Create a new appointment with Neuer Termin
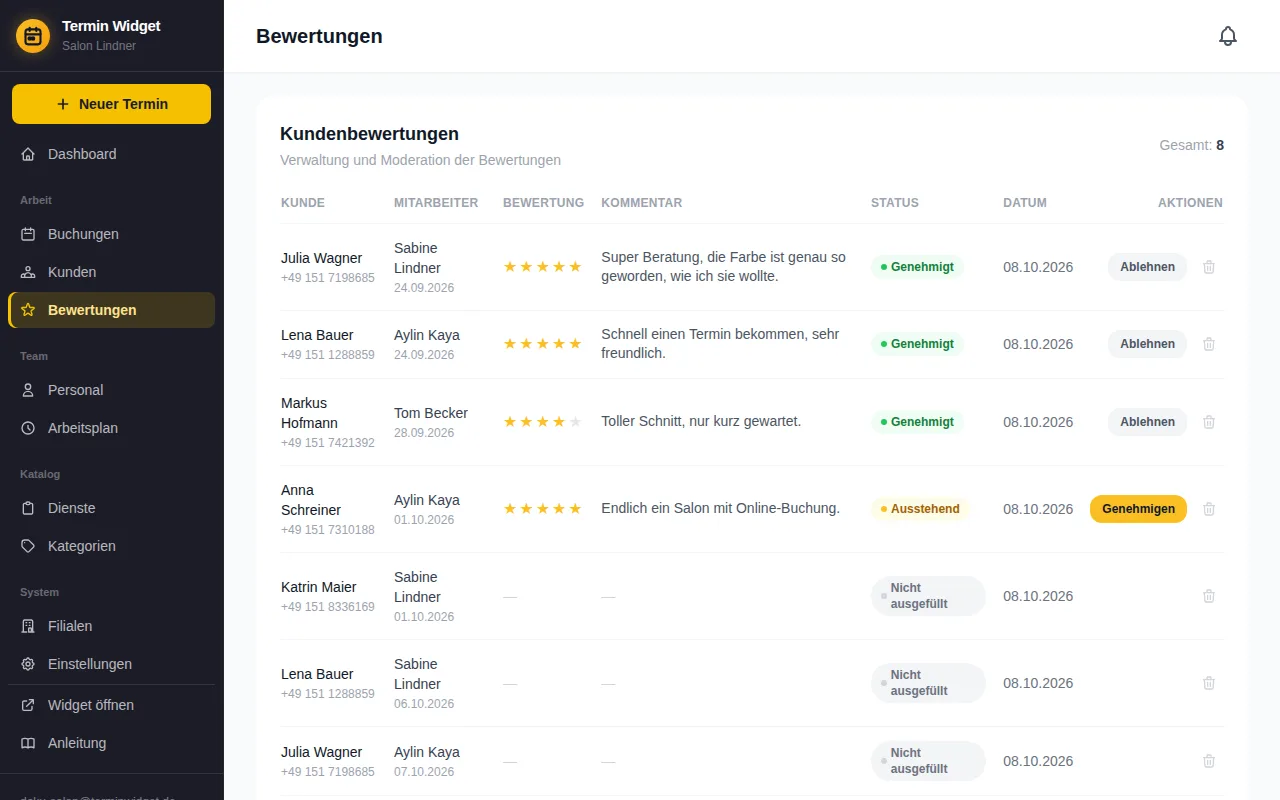 [x=111, y=104]
